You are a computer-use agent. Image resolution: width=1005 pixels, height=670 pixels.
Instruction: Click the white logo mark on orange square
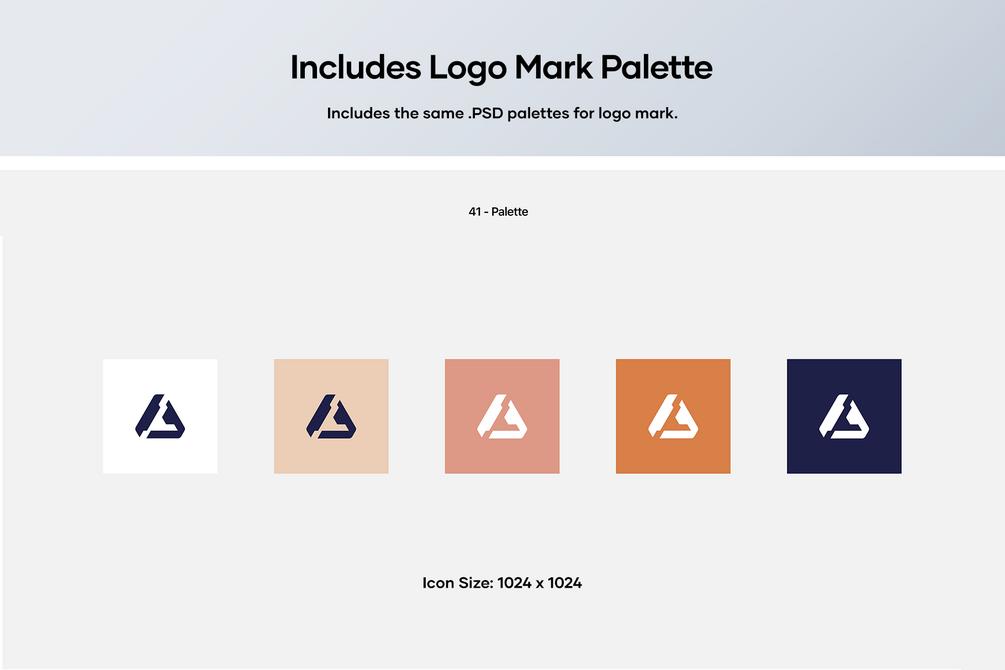pos(673,417)
